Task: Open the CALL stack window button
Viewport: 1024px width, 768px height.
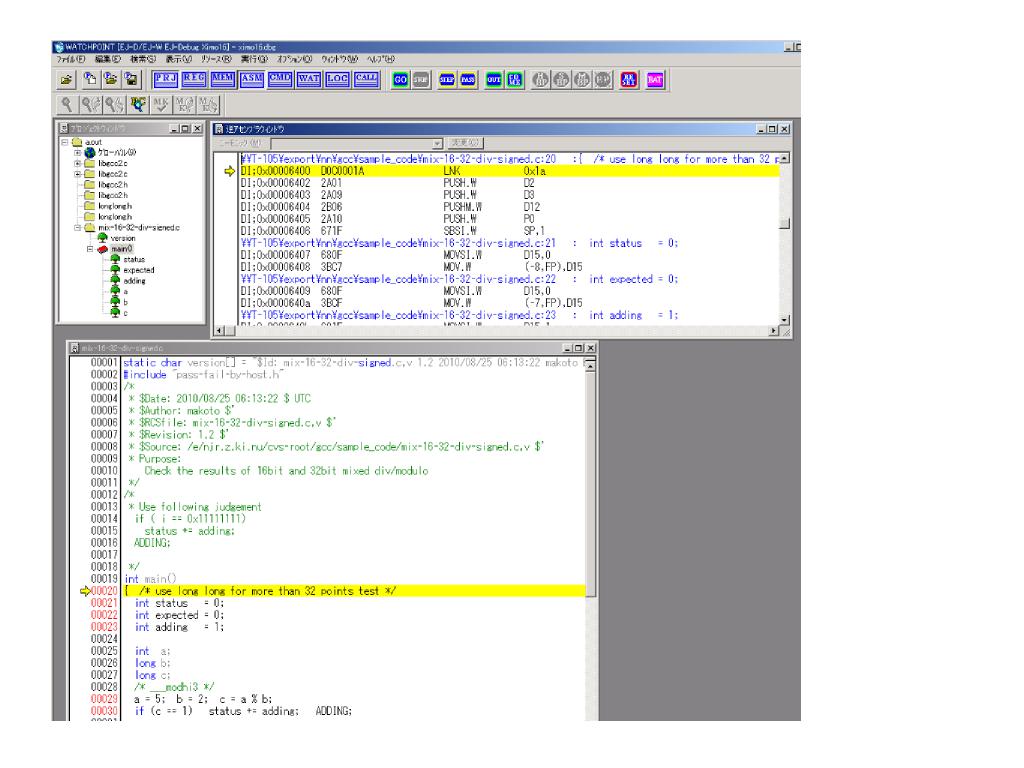Action: pyautogui.click(x=366, y=79)
